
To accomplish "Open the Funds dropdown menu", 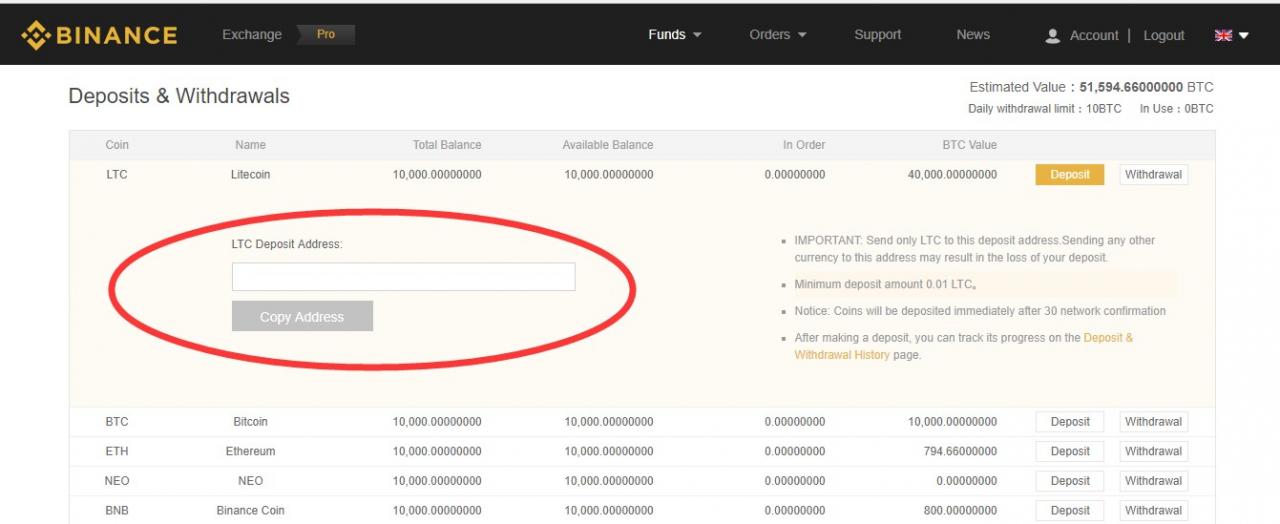I will [674, 34].
